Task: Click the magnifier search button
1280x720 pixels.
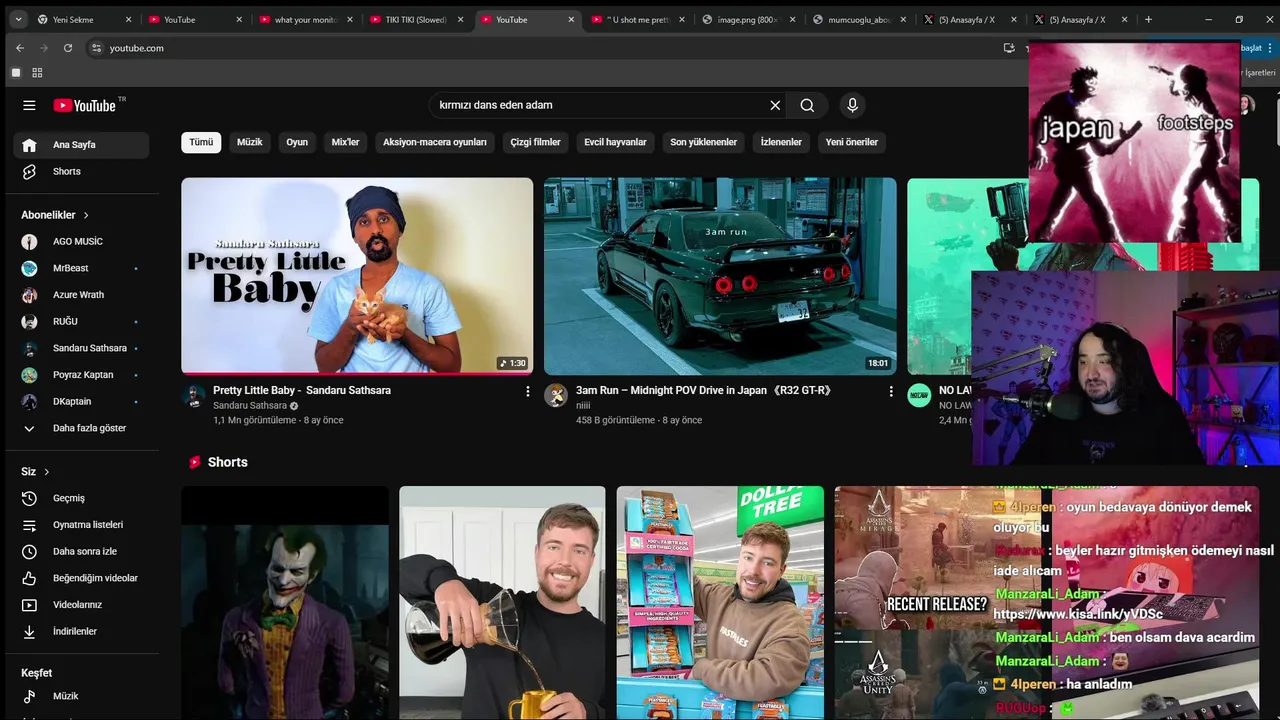Action: pyautogui.click(x=807, y=105)
